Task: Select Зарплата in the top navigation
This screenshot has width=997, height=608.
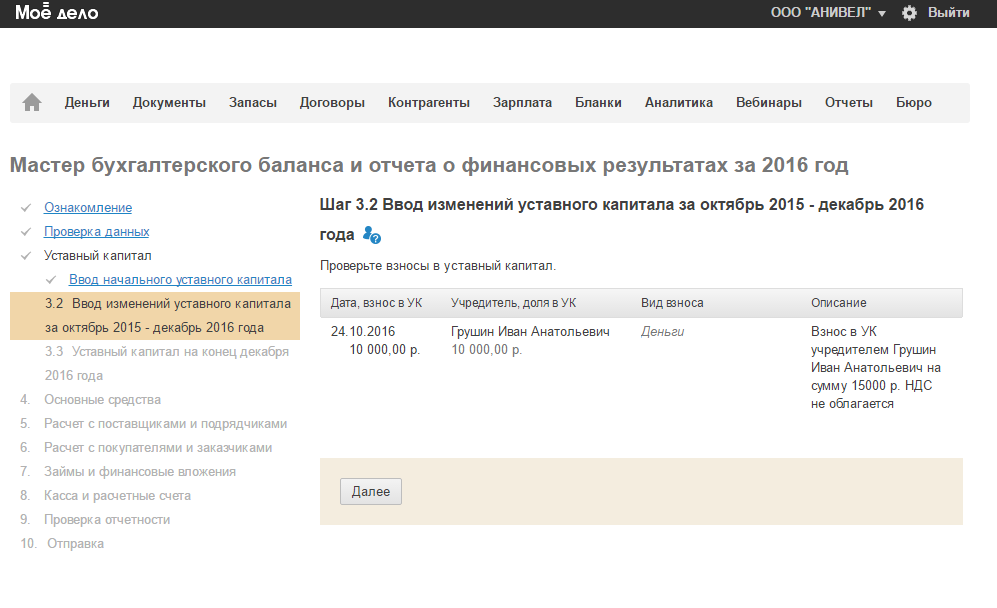Action: (522, 102)
